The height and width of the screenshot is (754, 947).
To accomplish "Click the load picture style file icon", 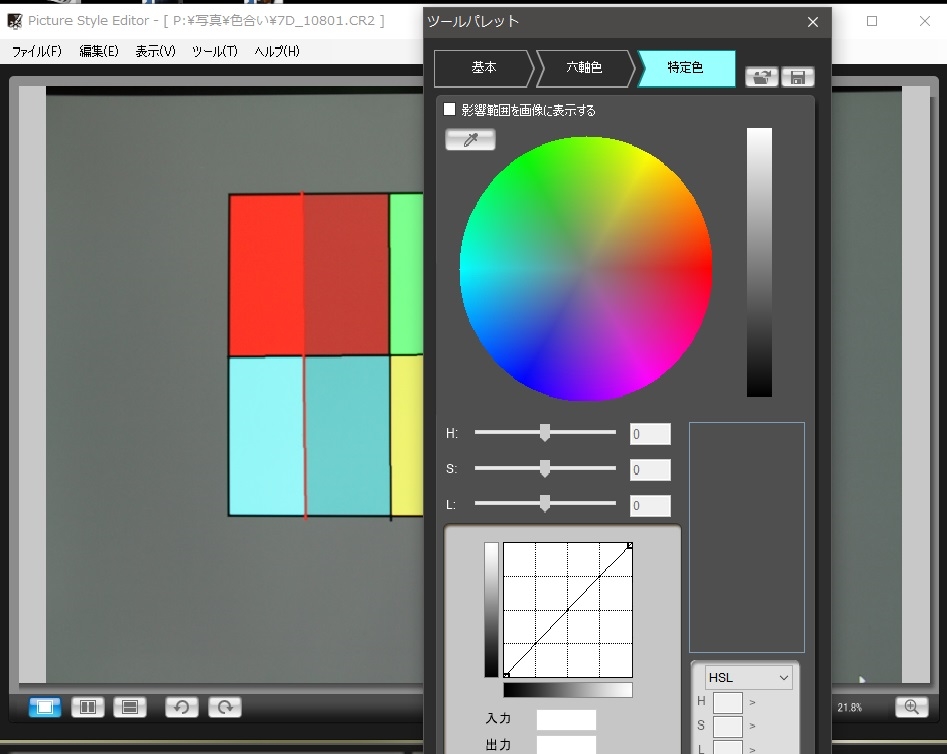I will 761,77.
